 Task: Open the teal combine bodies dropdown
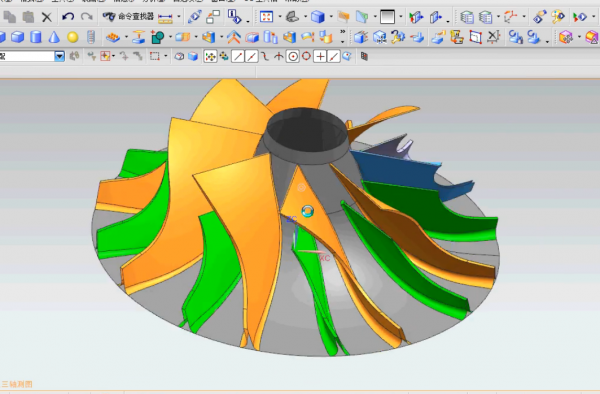pyautogui.click(x=170, y=37)
